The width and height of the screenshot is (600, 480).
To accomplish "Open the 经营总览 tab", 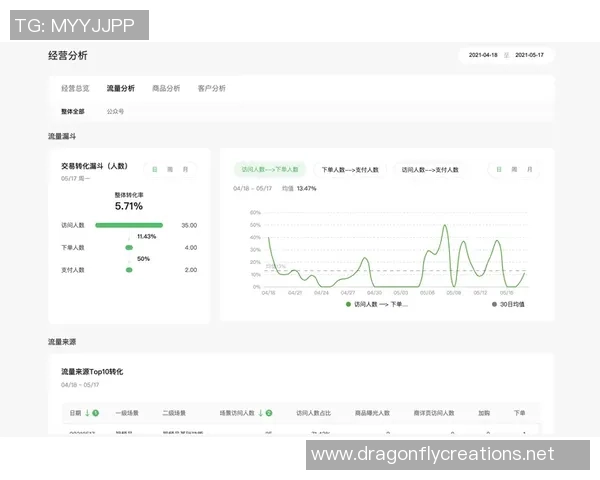I will coord(75,88).
